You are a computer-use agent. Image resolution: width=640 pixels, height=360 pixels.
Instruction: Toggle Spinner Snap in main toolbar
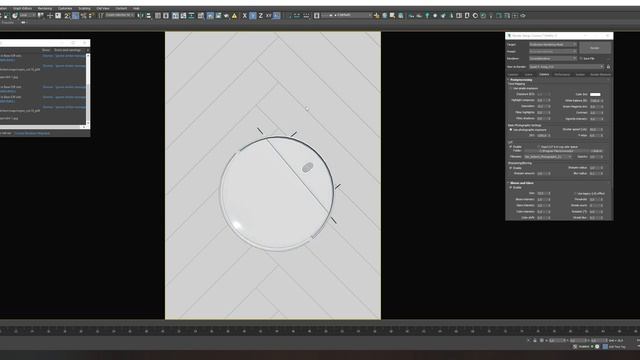tap(91, 16)
